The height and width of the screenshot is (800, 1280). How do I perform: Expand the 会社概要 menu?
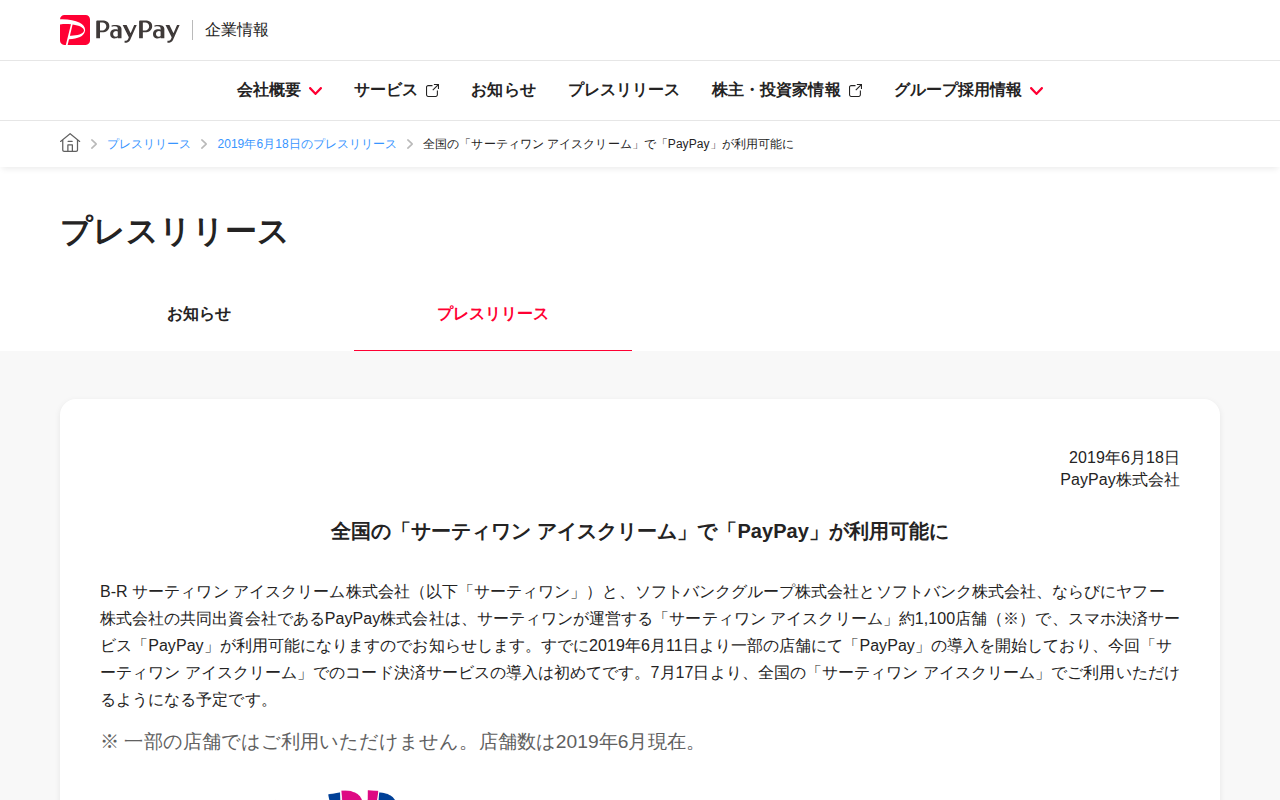tap(279, 90)
